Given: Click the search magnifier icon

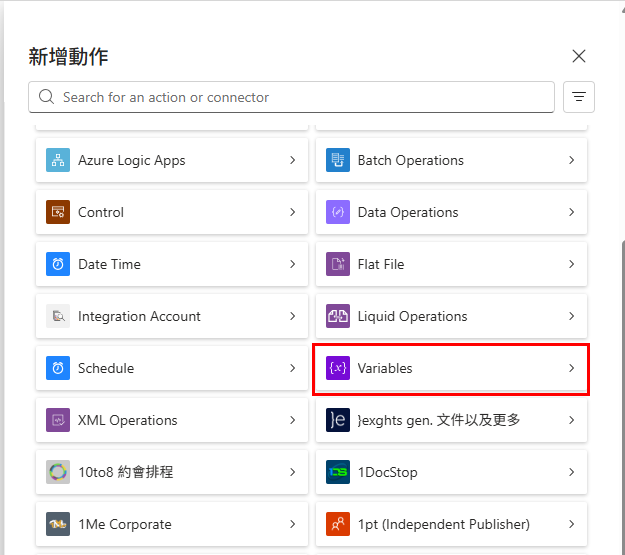Looking at the screenshot, I should [x=46, y=97].
